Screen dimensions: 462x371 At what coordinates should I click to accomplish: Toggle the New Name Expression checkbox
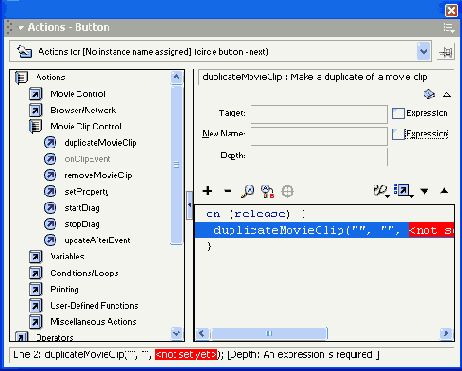[x=398, y=134]
